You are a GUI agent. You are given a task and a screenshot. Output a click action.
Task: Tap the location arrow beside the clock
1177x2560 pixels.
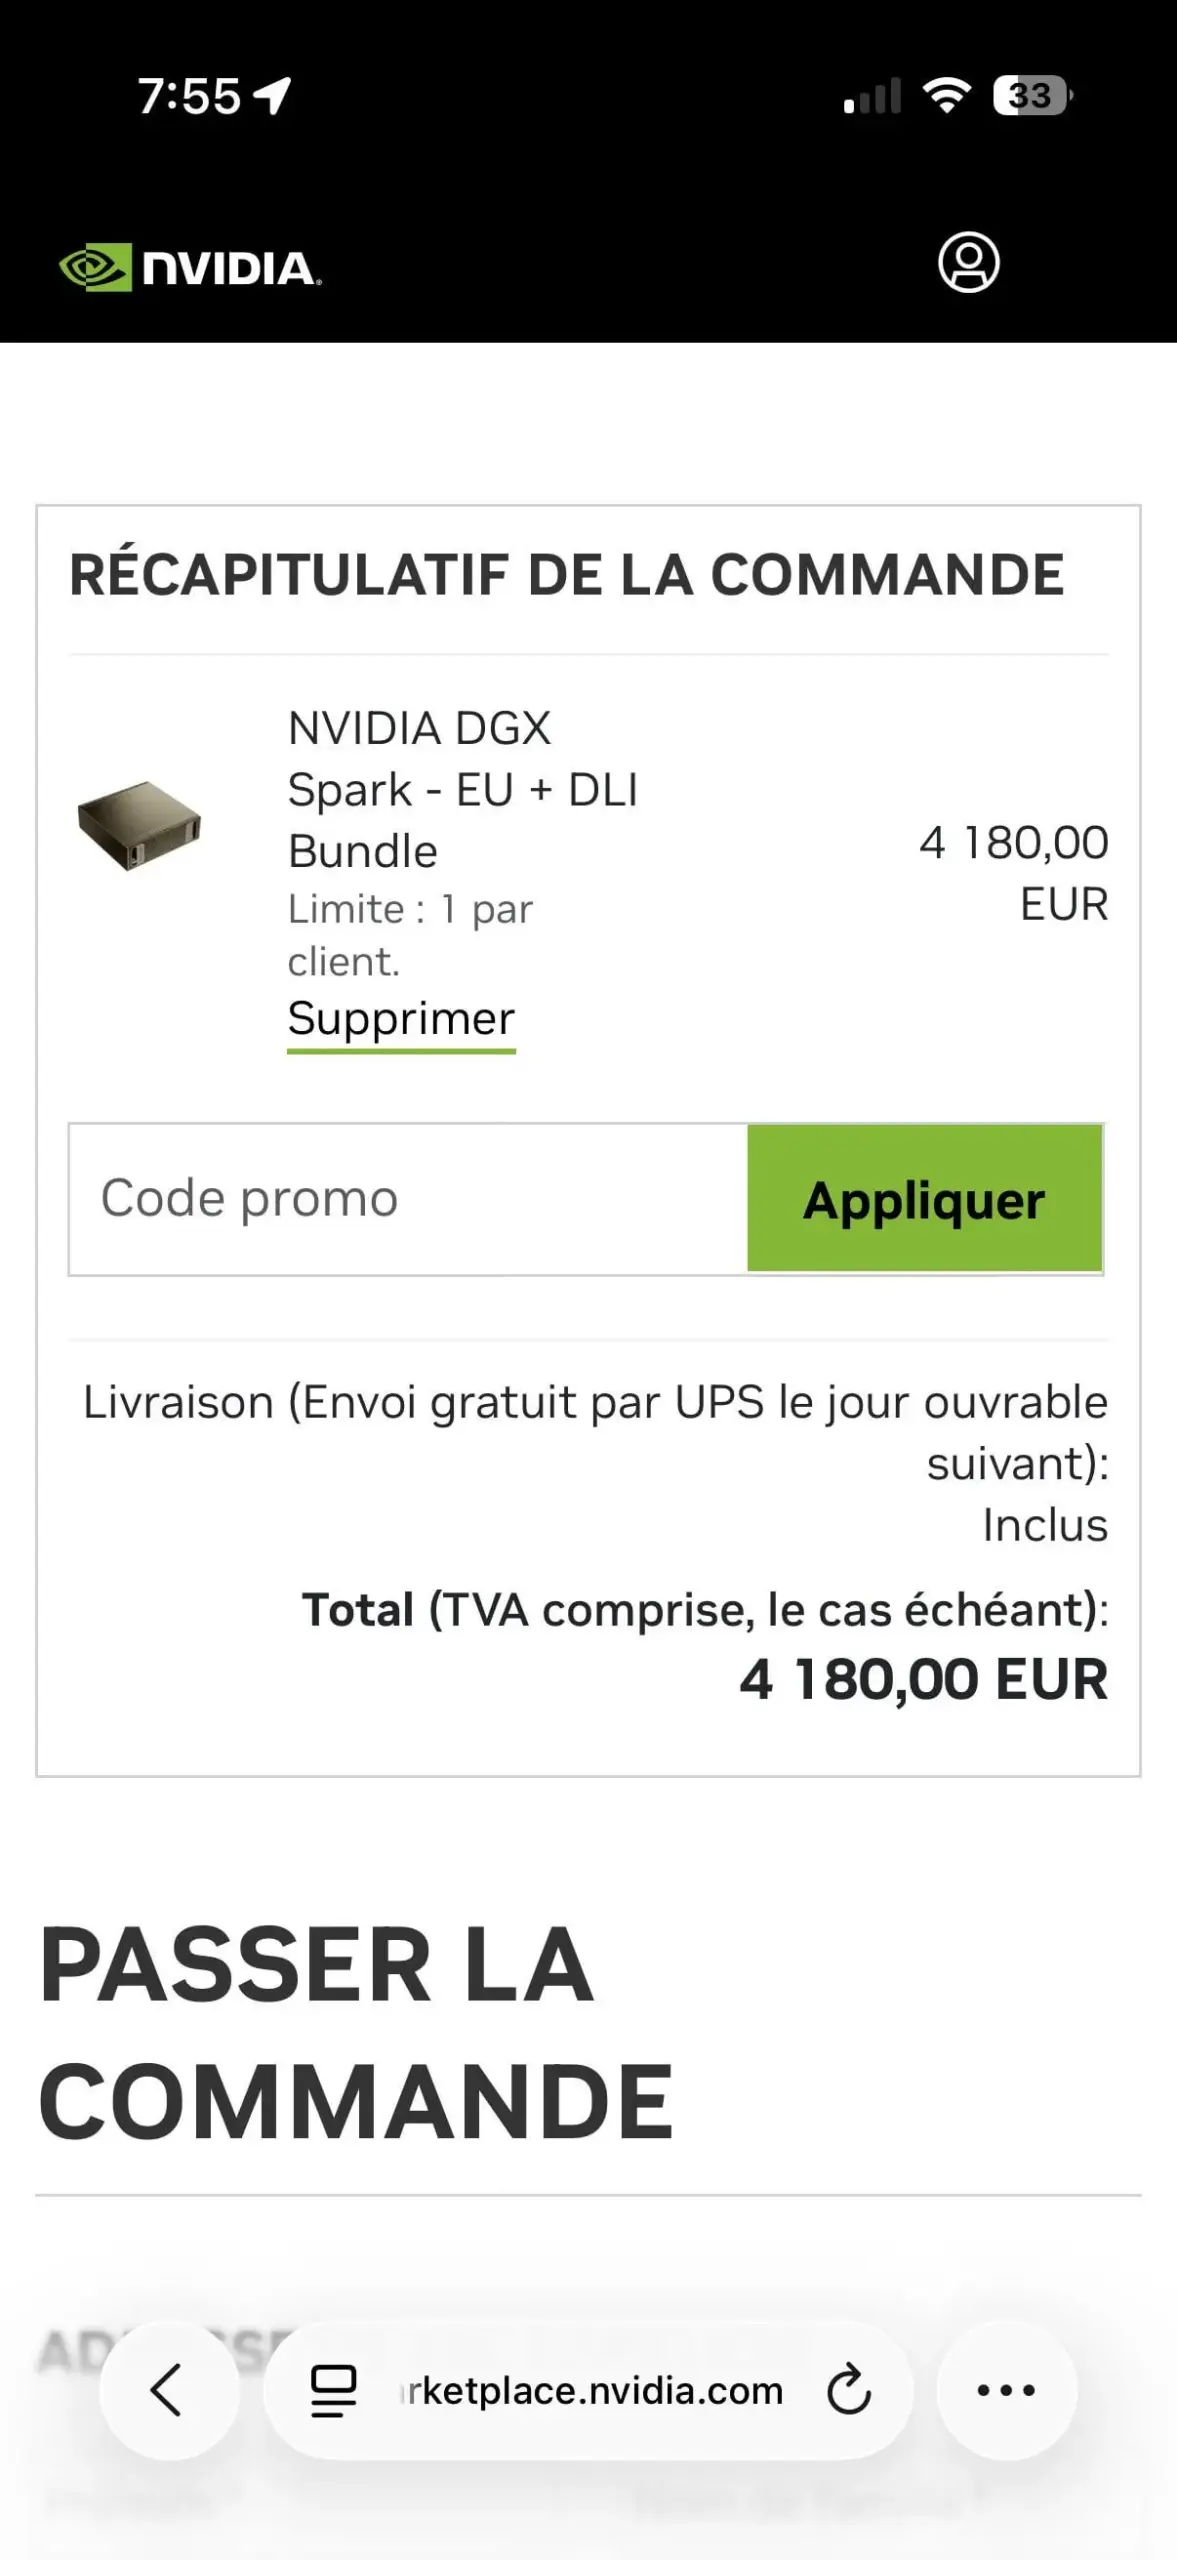pyautogui.click(x=272, y=96)
